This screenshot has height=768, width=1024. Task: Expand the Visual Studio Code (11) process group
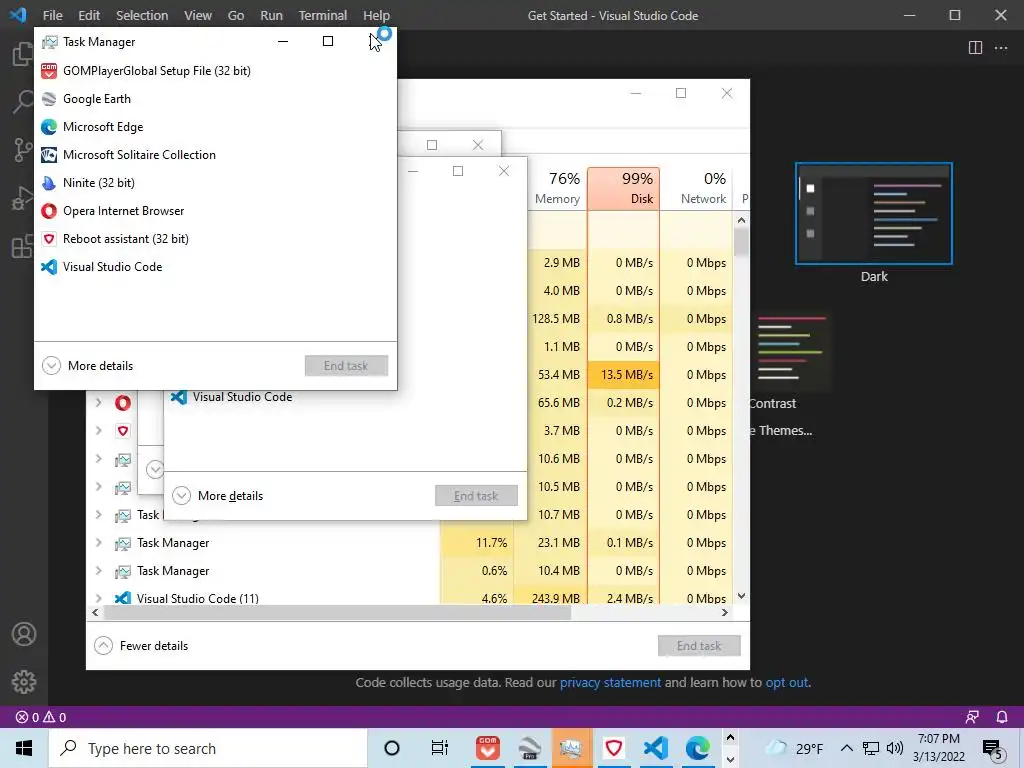(x=99, y=598)
